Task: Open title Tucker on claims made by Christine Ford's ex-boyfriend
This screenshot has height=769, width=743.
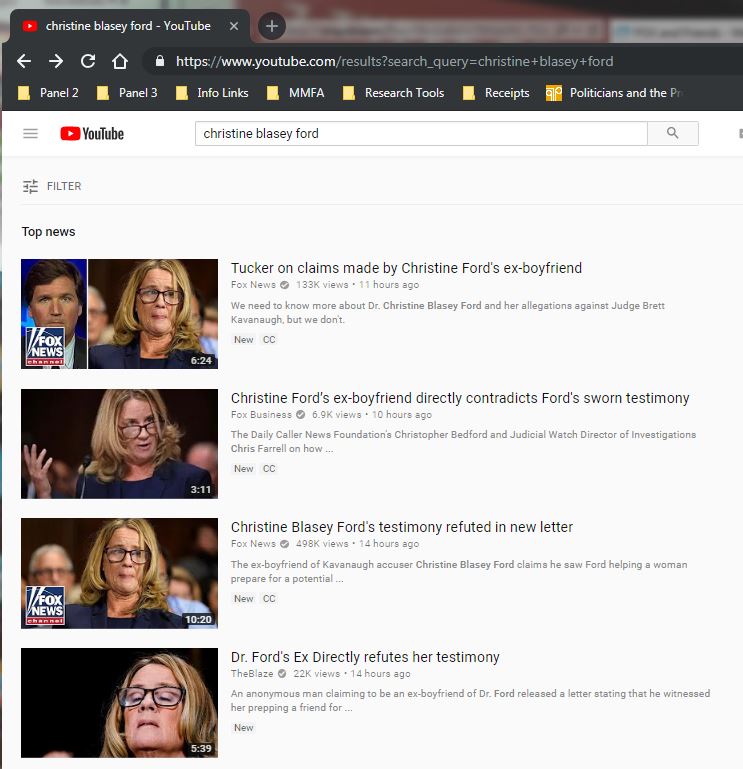Action: point(406,268)
